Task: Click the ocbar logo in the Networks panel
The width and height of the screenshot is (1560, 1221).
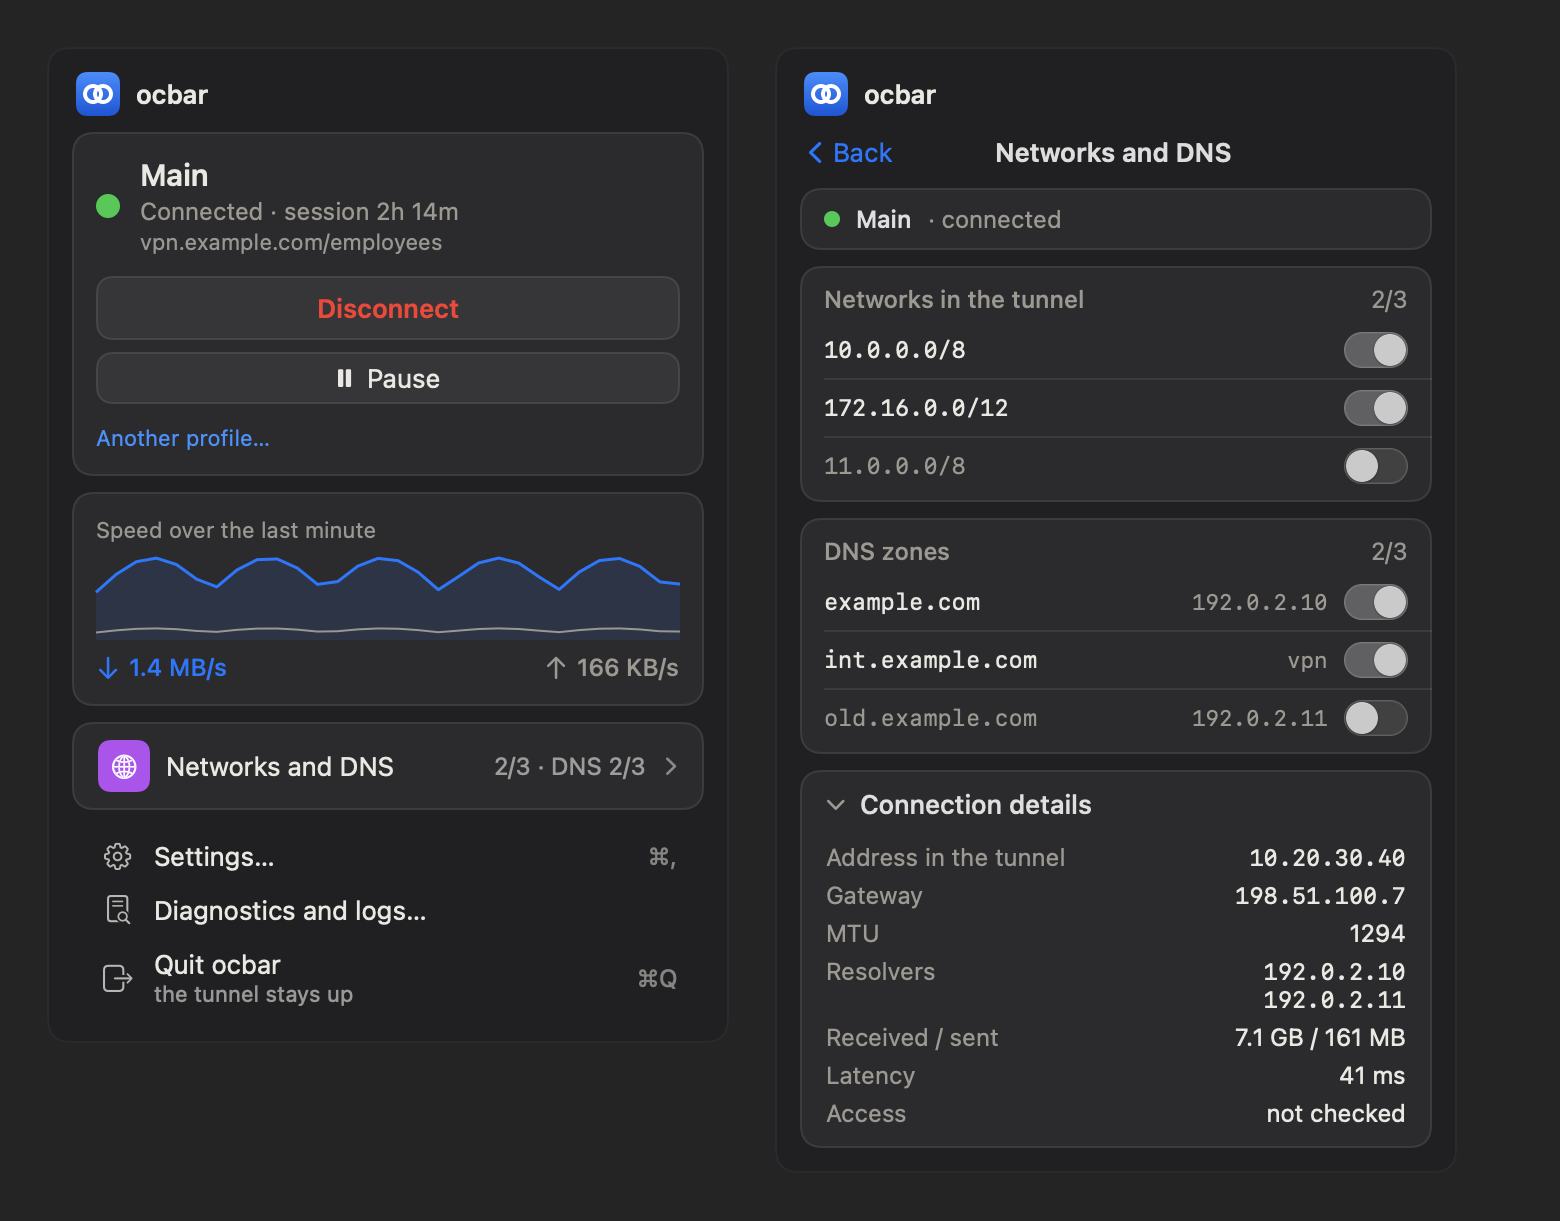Action: click(x=826, y=94)
